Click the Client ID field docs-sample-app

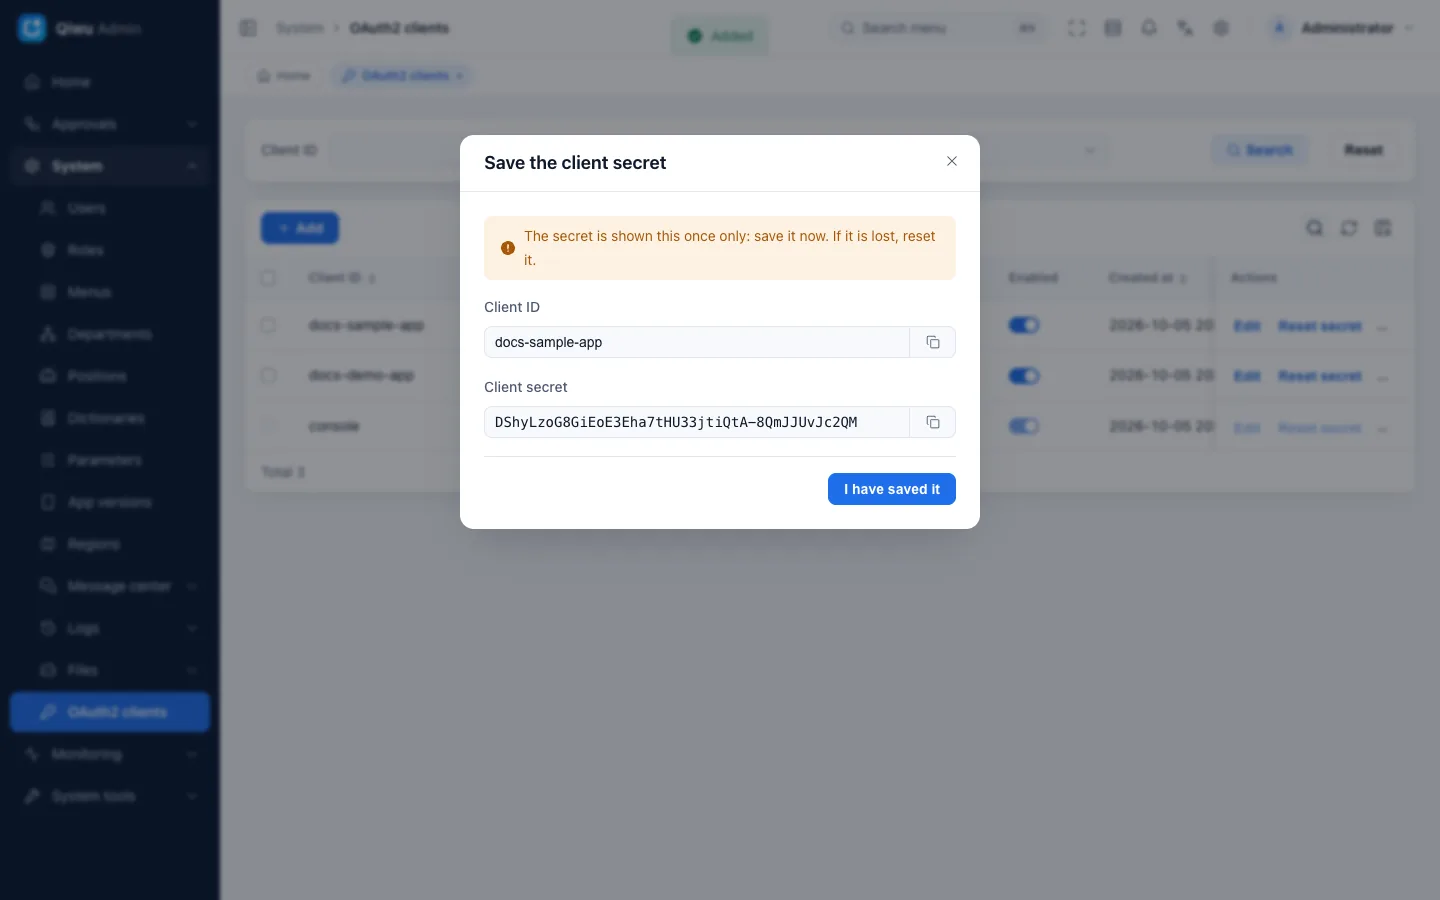point(697,342)
